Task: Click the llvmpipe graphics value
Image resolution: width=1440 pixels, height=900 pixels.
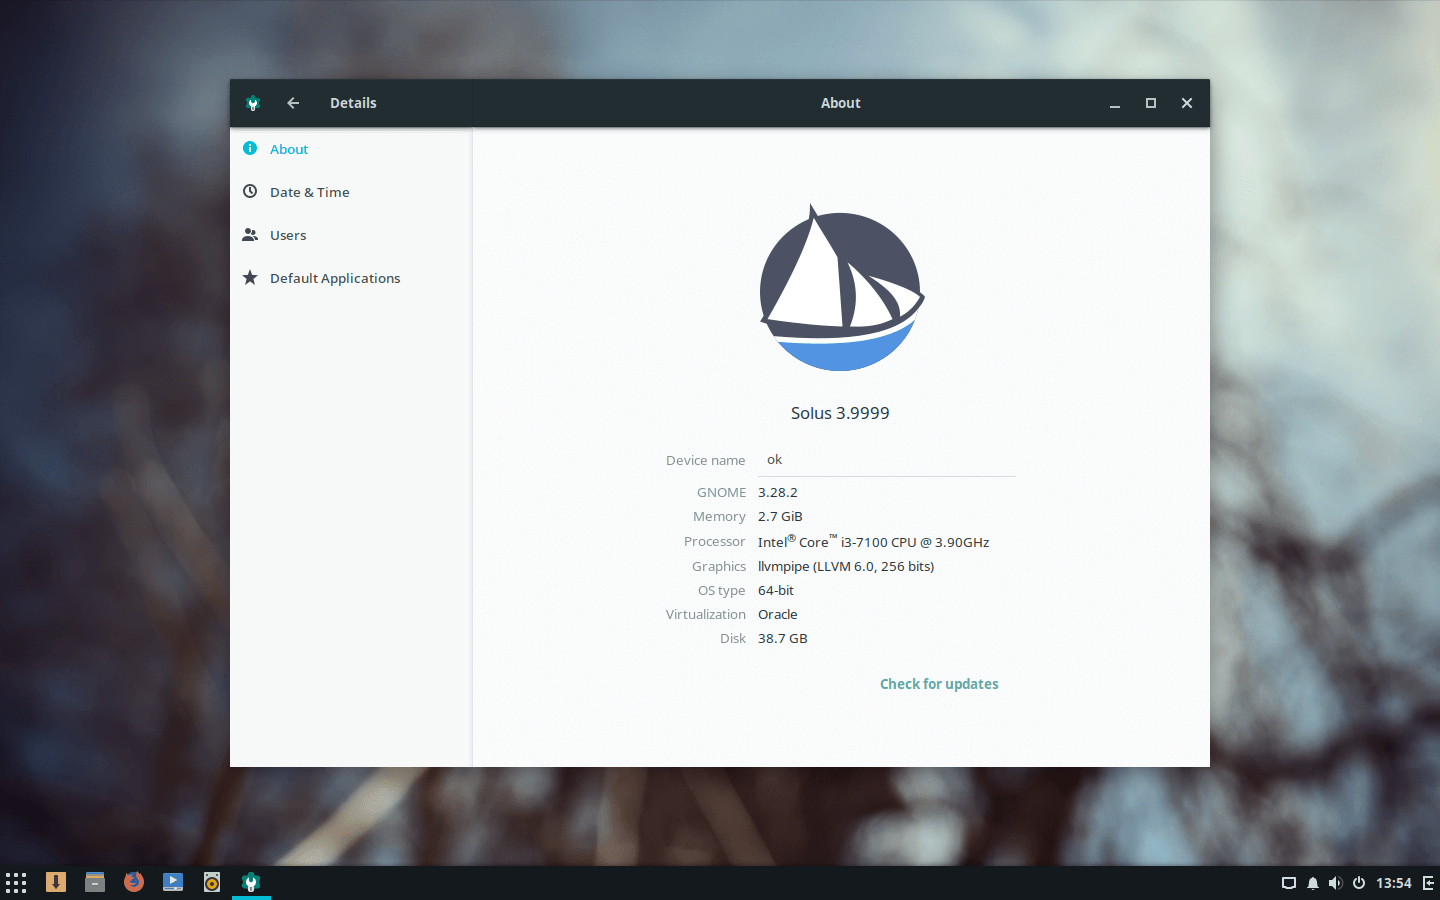Action: pyautogui.click(x=846, y=566)
